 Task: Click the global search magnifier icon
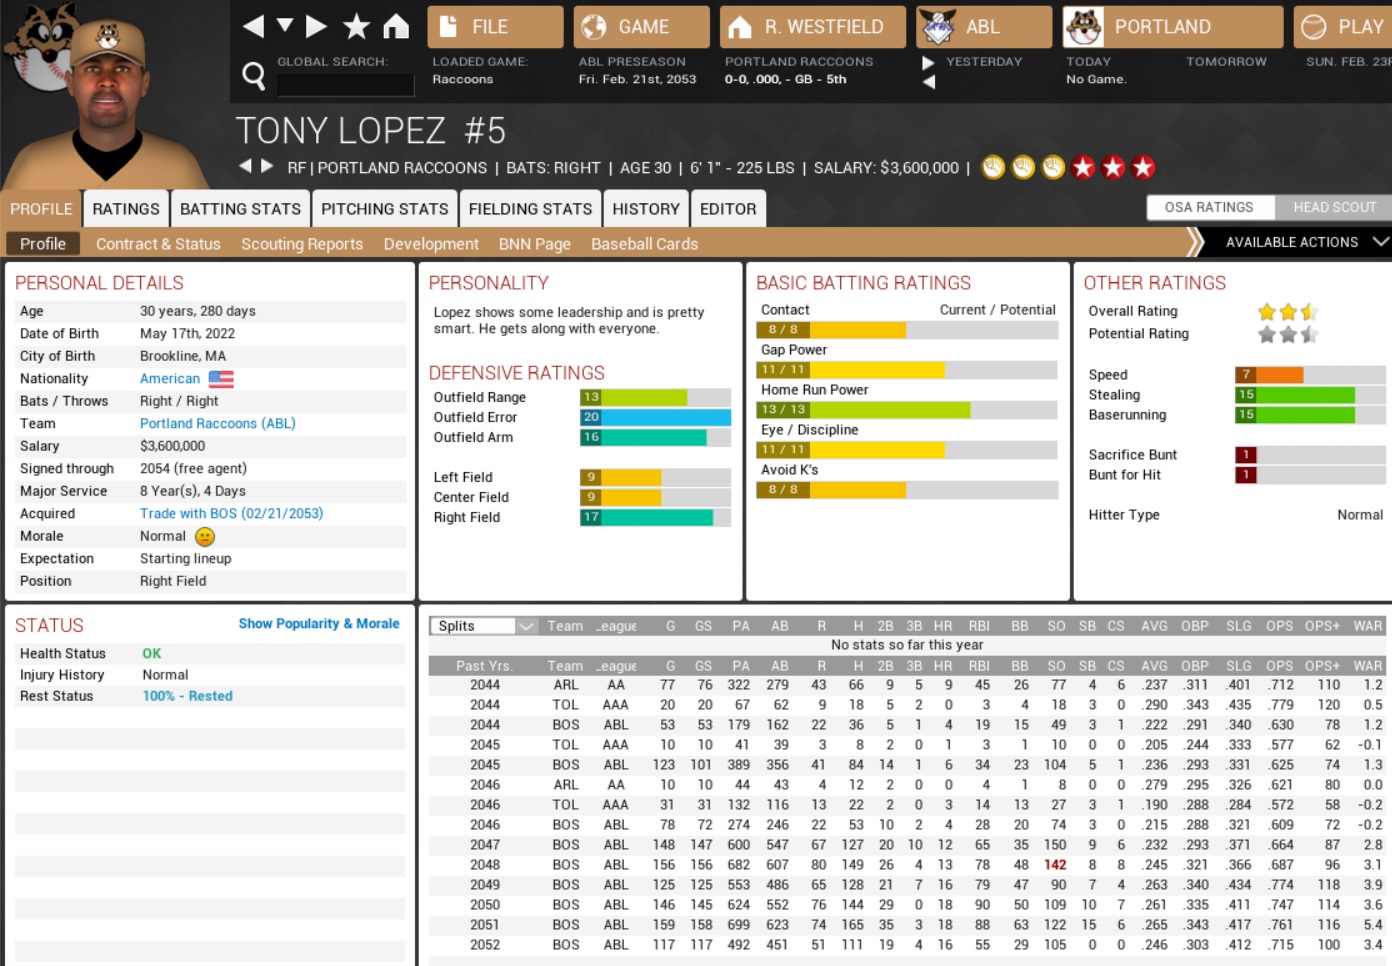(254, 75)
